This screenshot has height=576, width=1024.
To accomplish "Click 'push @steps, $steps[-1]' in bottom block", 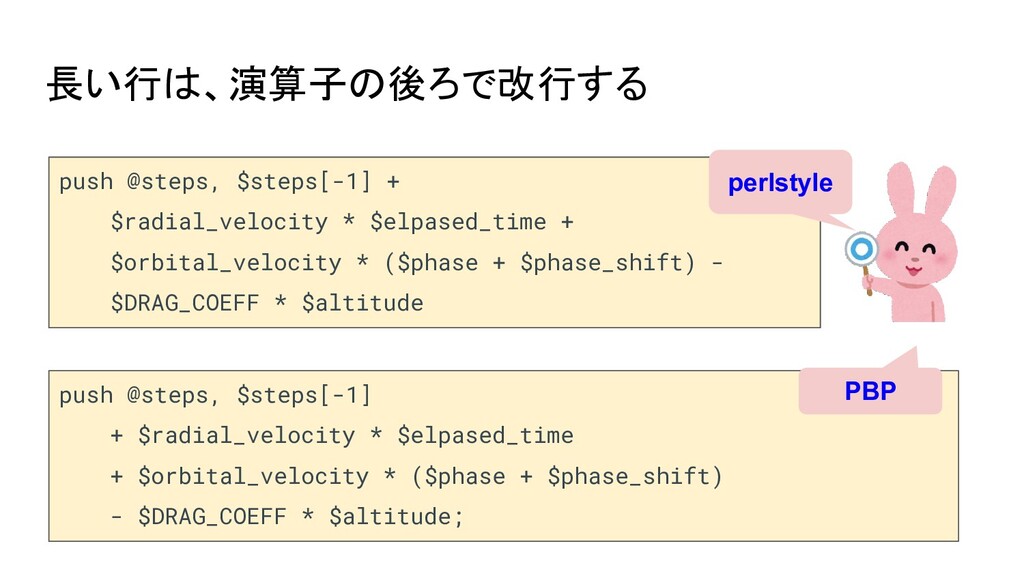I will click(x=215, y=395).
